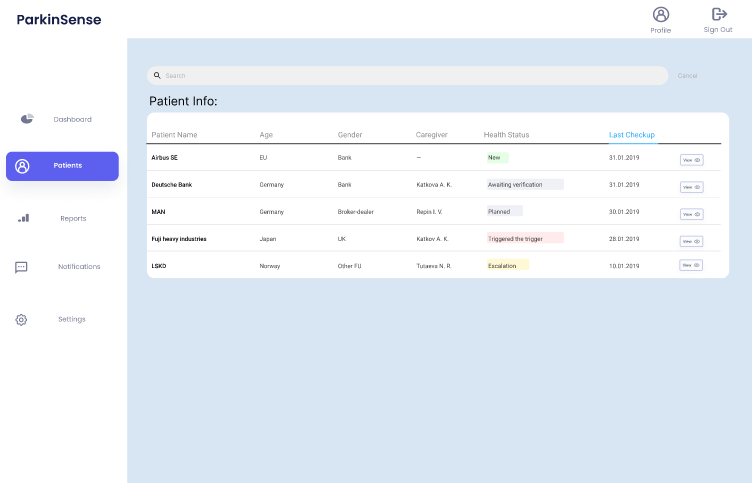Click the Settings gear icon
752x483 pixels.
(21, 320)
